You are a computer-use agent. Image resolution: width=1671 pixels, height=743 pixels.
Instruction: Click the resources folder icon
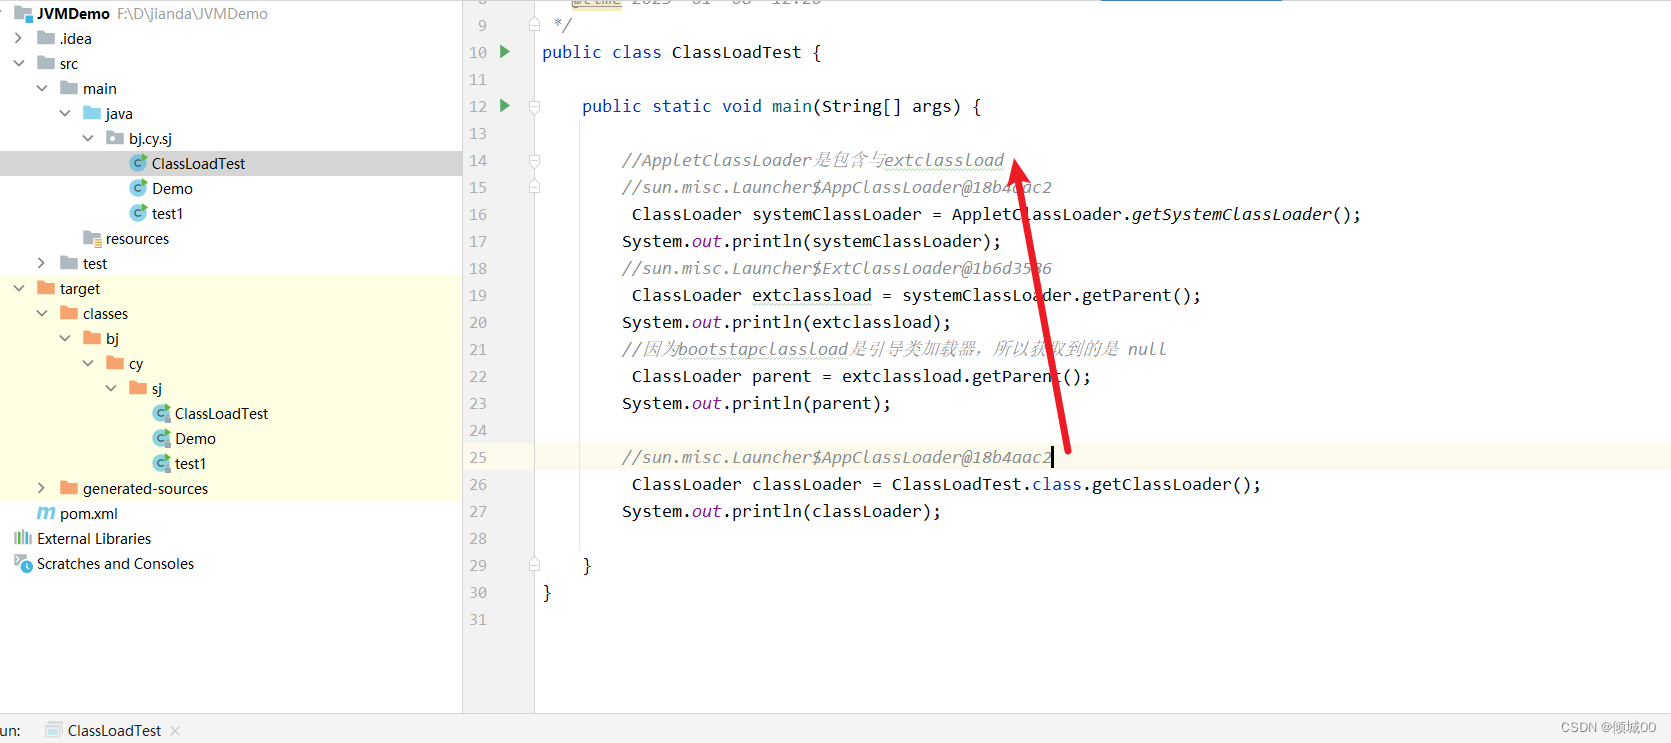click(92, 238)
